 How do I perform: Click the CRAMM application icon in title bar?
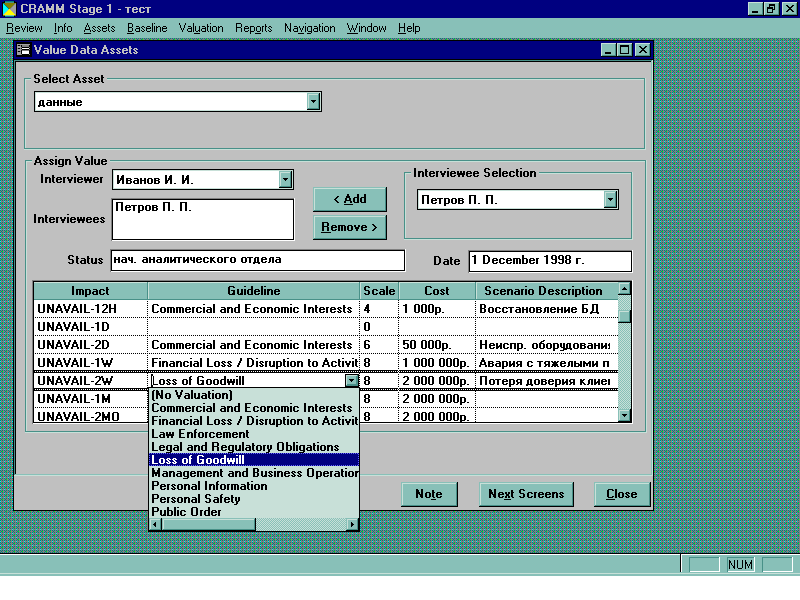click(9, 9)
